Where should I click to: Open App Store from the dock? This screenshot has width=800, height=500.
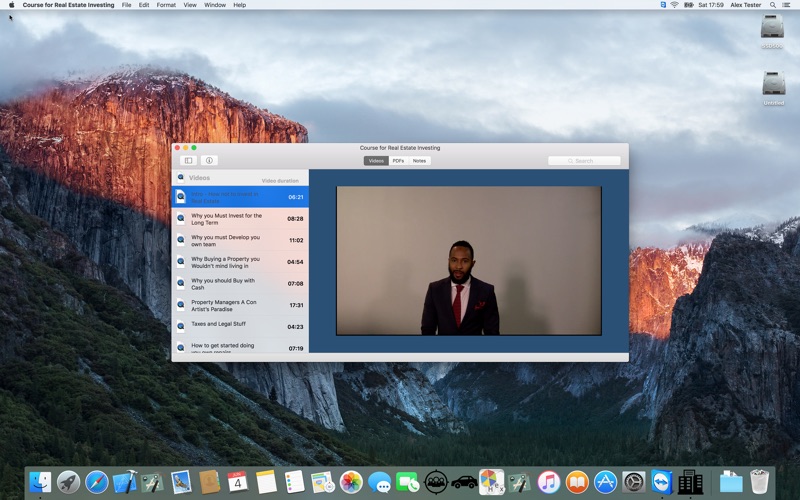point(605,482)
